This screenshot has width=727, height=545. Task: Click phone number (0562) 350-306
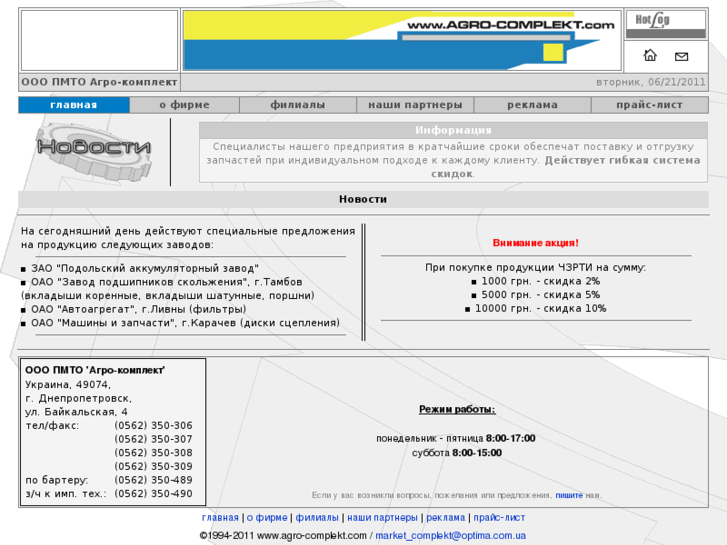[x=153, y=426]
